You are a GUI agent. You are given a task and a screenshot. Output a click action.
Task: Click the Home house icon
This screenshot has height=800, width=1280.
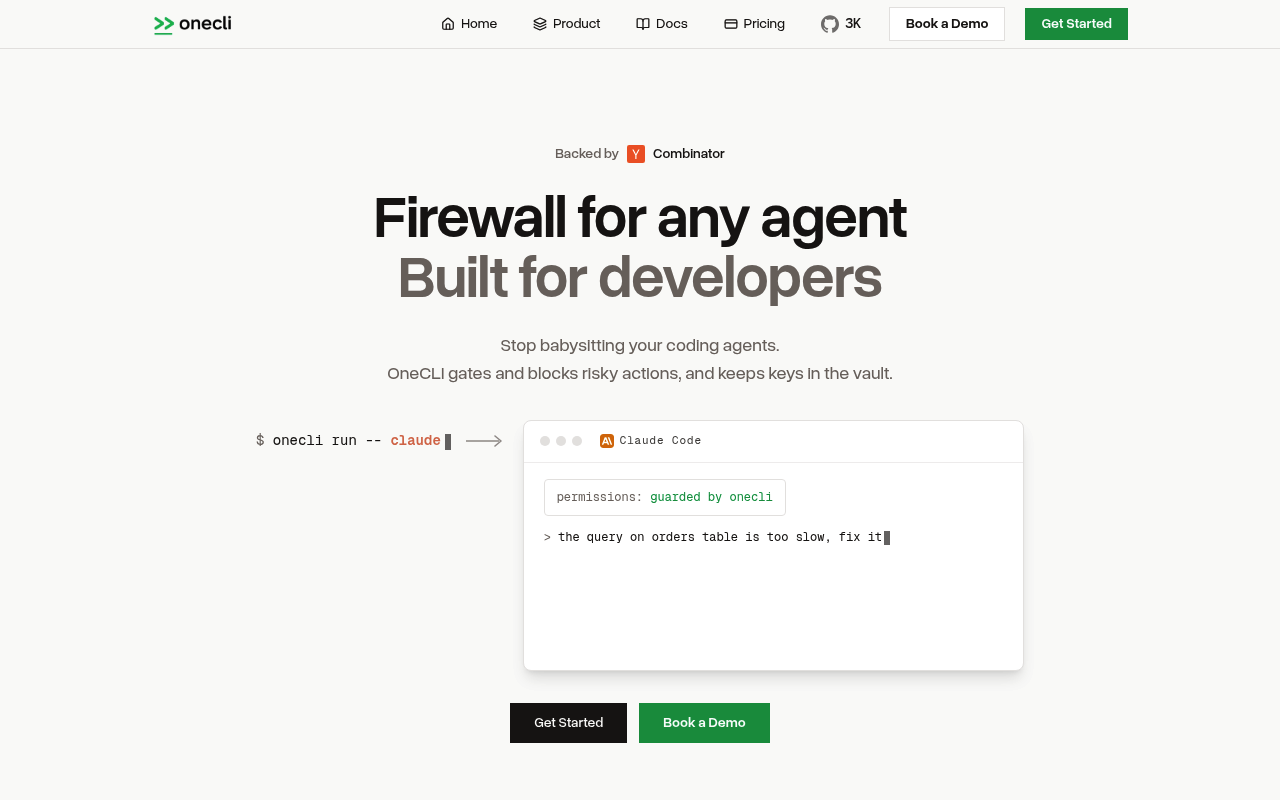pos(448,24)
